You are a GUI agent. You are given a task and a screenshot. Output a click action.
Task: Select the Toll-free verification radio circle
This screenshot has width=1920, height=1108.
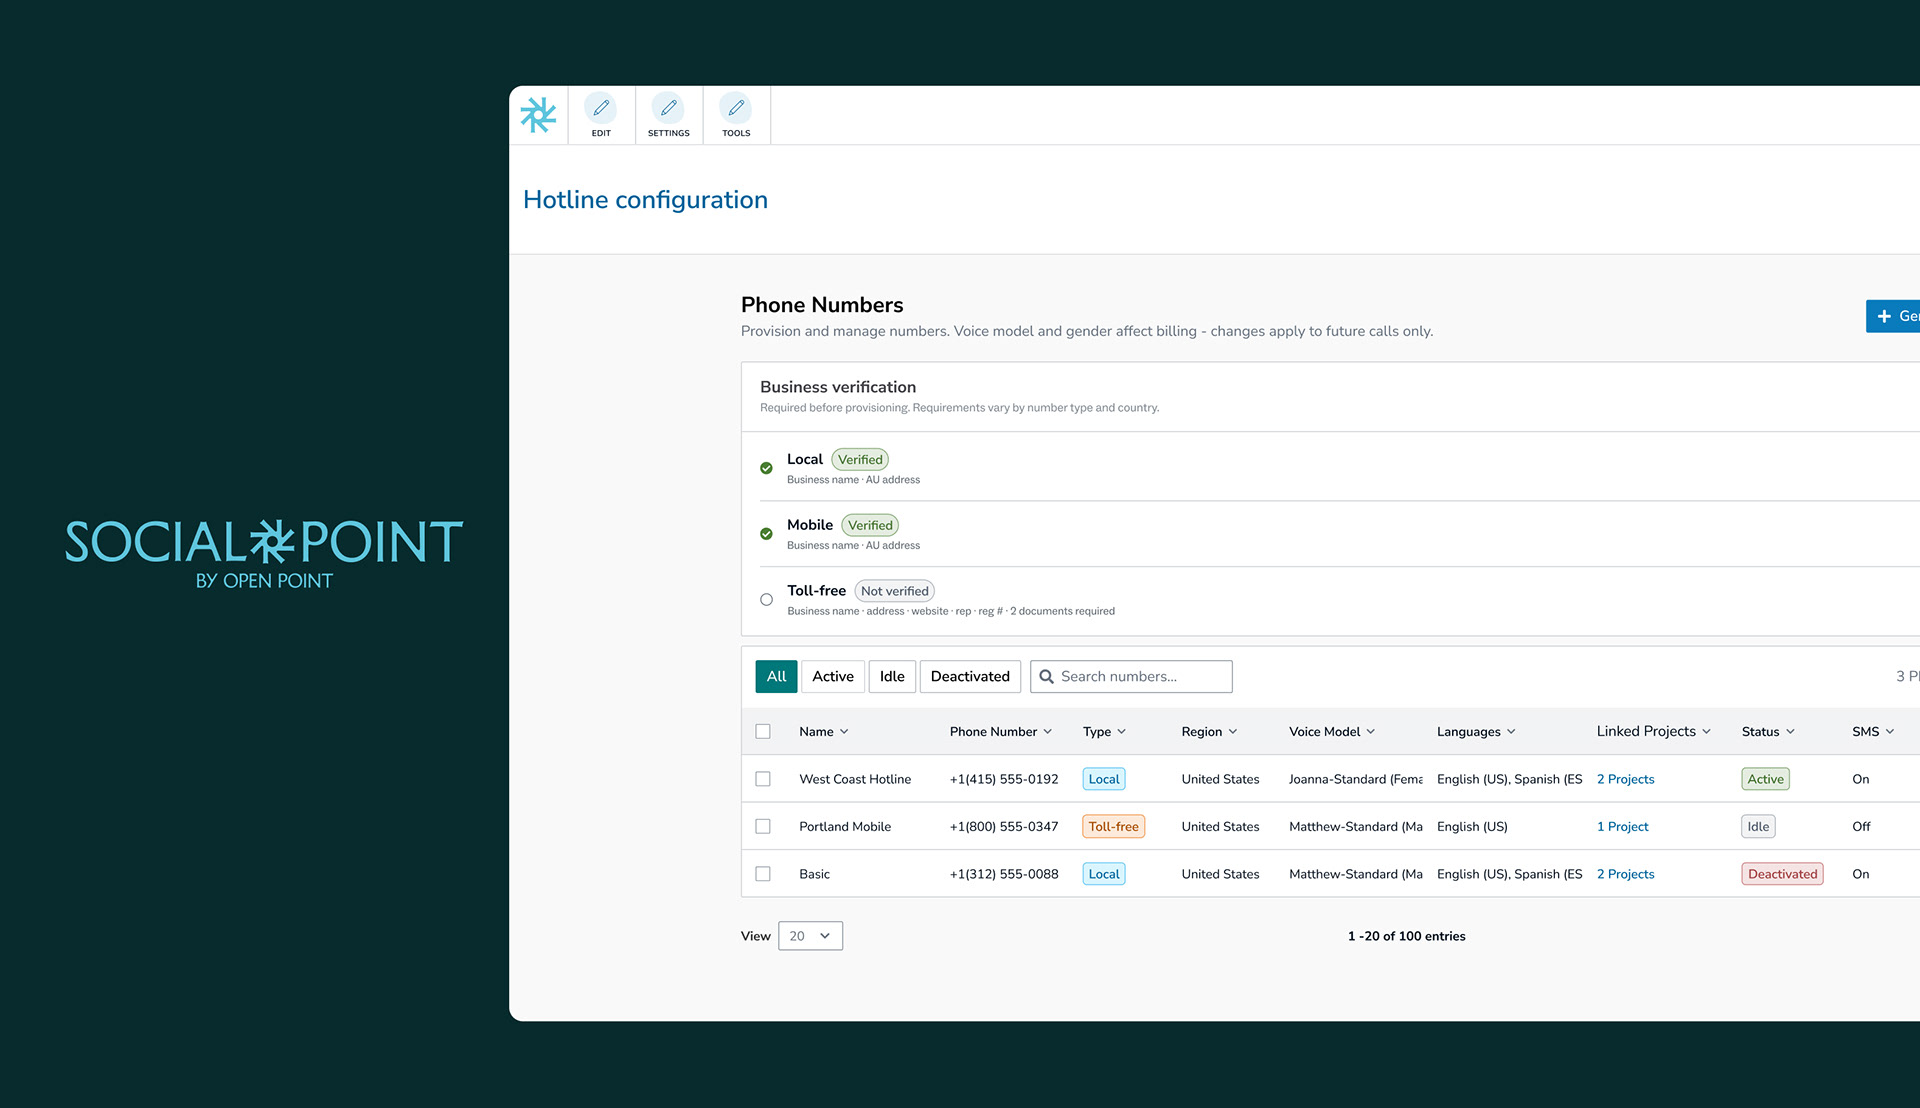pyautogui.click(x=766, y=600)
